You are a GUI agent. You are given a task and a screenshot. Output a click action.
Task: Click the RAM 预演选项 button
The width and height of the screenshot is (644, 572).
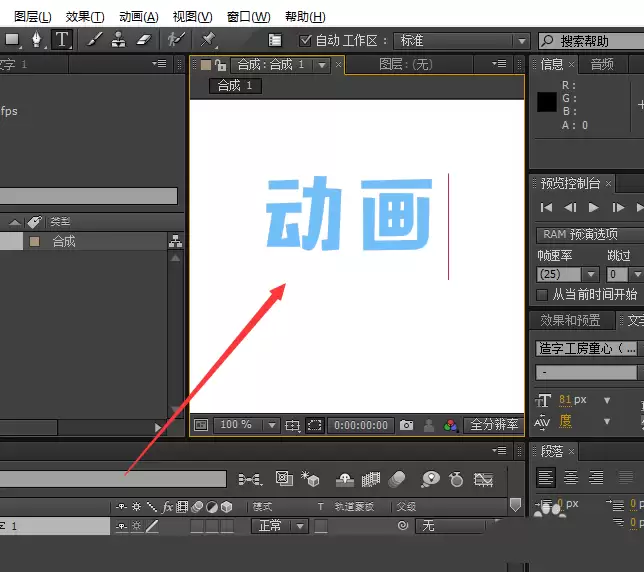(x=590, y=234)
